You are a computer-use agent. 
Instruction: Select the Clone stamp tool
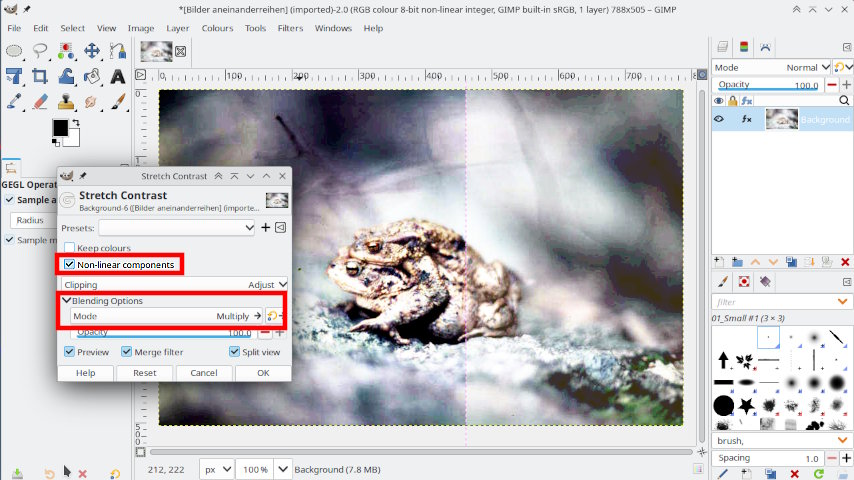[66, 102]
